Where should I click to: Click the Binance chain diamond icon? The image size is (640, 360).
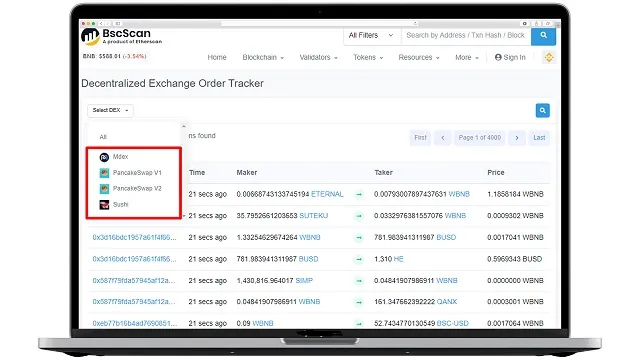pyautogui.click(x=549, y=58)
